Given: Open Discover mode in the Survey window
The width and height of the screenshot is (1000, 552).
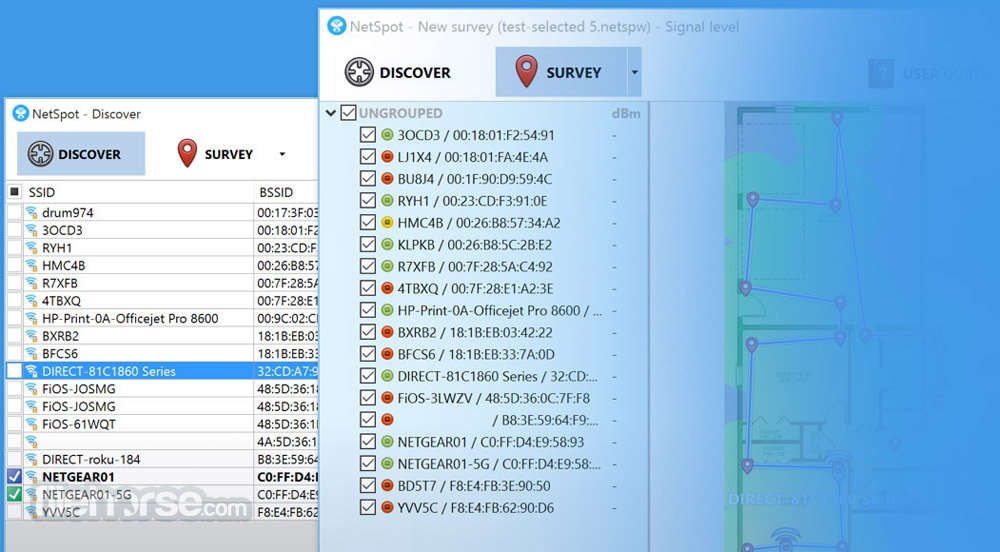Looking at the screenshot, I should click(397, 72).
